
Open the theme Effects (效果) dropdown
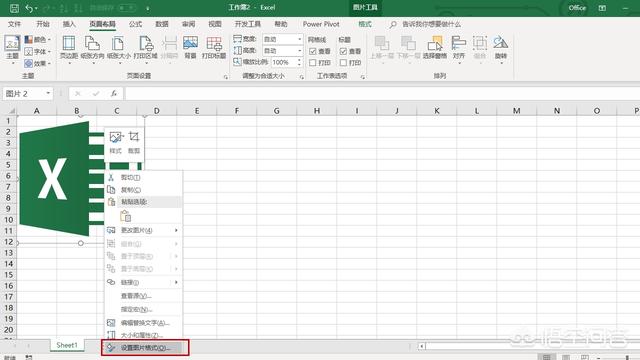(x=38, y=63)
